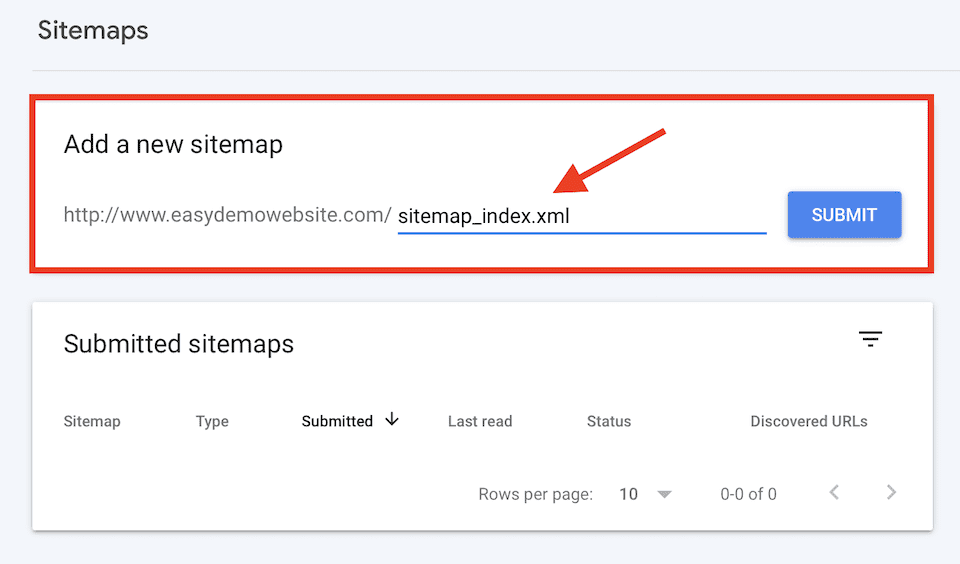Sort by the Status column header

(609, 421)
